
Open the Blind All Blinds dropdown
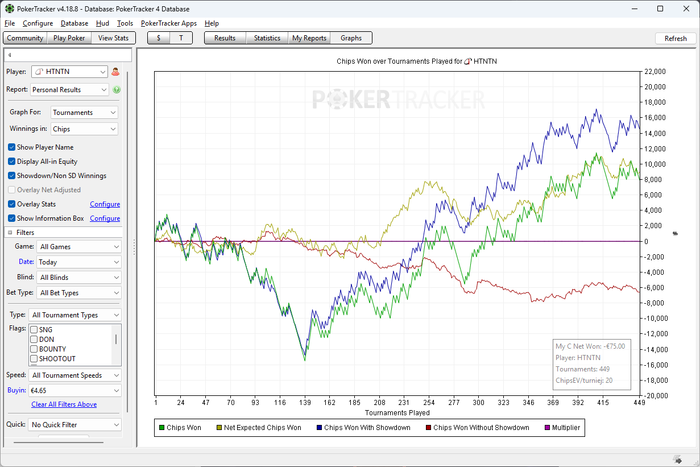point(79,277)
